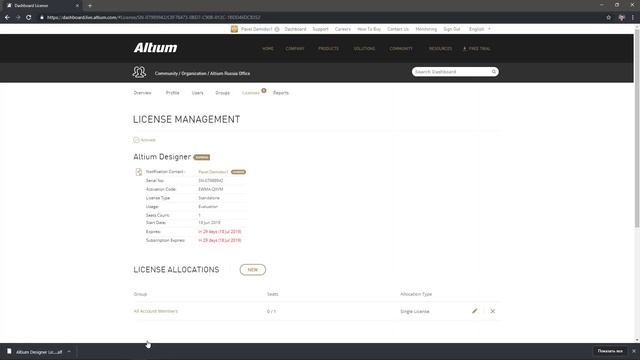Click the community people icon

coord(139,72)
